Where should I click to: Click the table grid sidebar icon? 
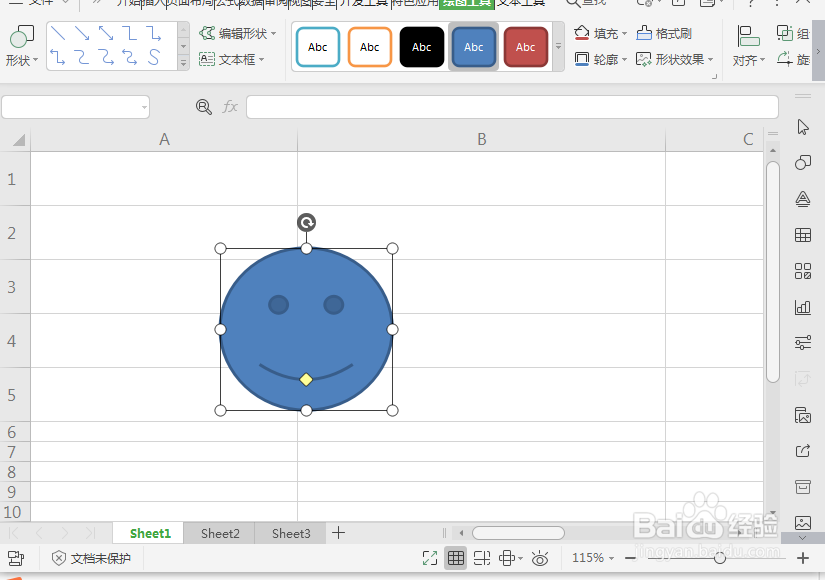click(x=802, y=235)
